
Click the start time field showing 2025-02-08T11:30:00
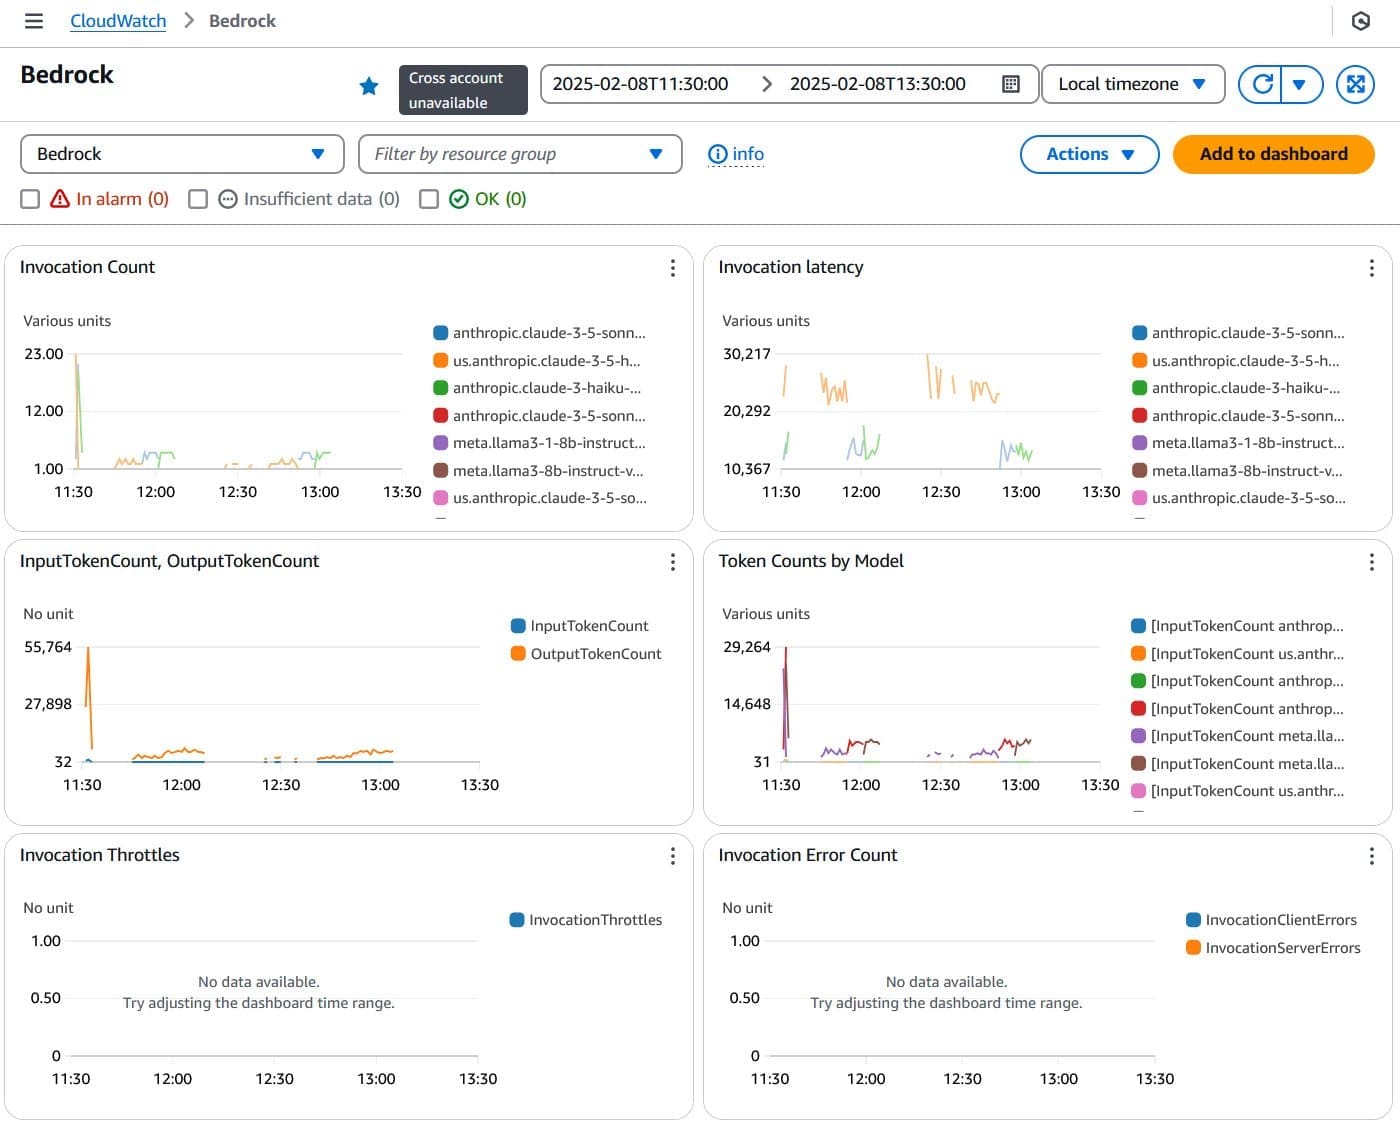641,84
